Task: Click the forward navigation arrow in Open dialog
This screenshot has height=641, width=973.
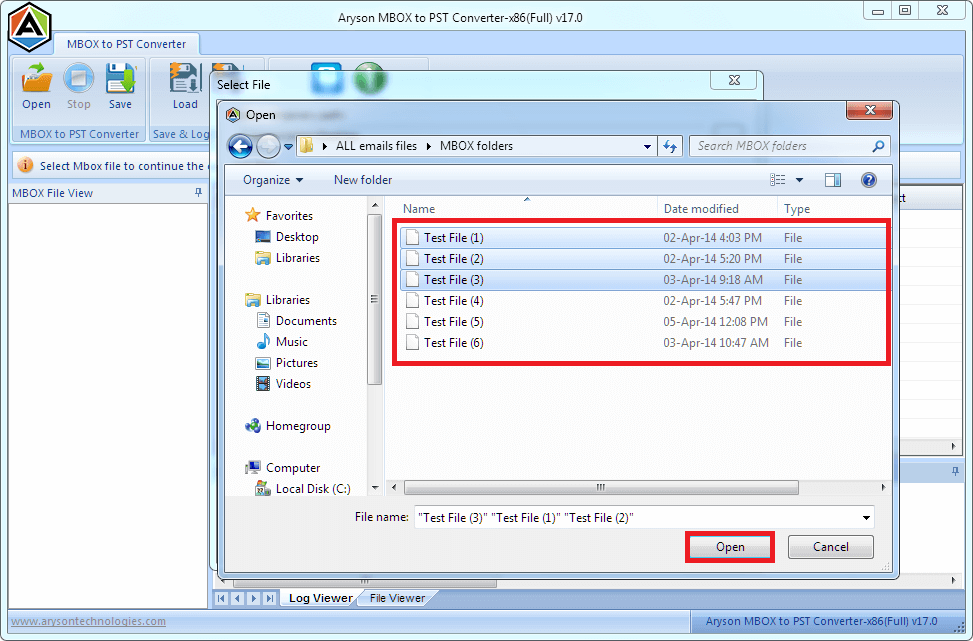Action: tap(268, 146)
